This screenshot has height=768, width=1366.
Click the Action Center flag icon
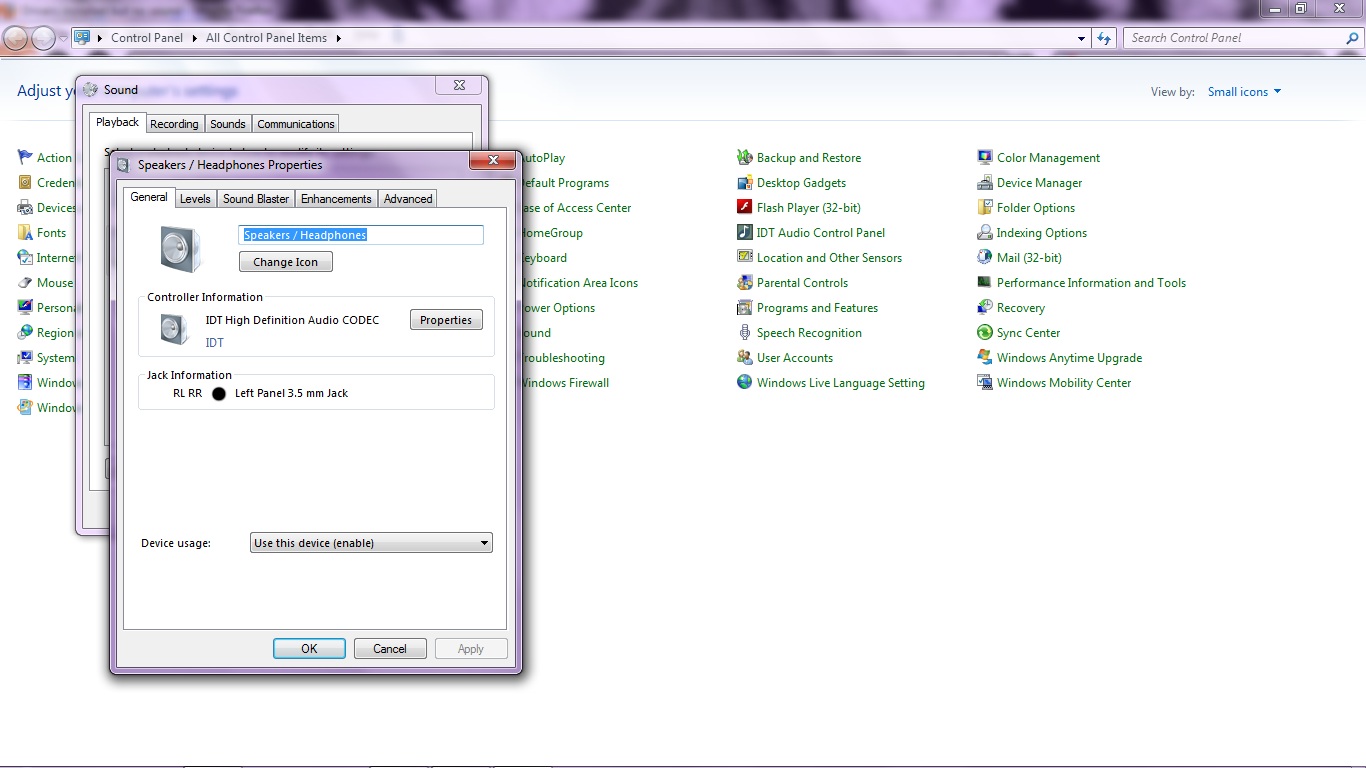[25, 158]
